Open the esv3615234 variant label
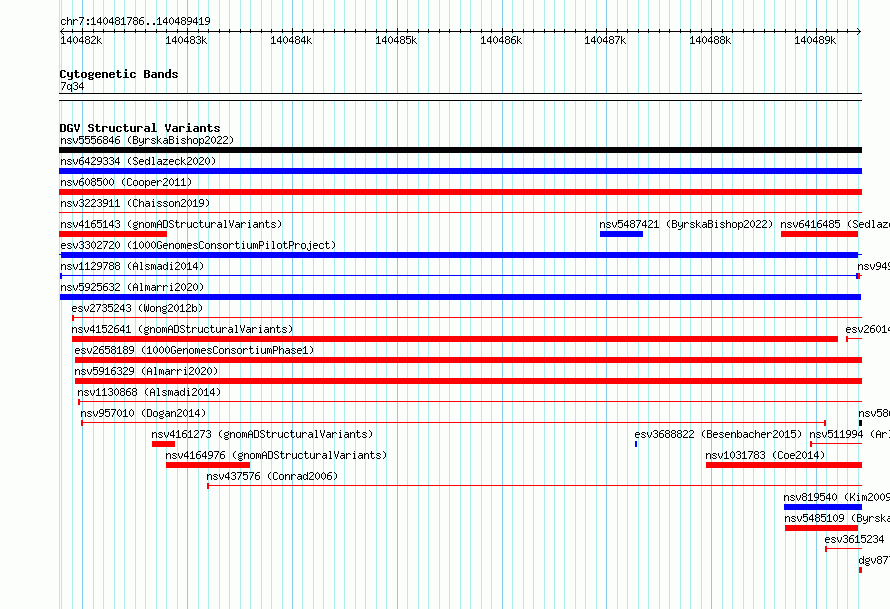 coord(854,539)
